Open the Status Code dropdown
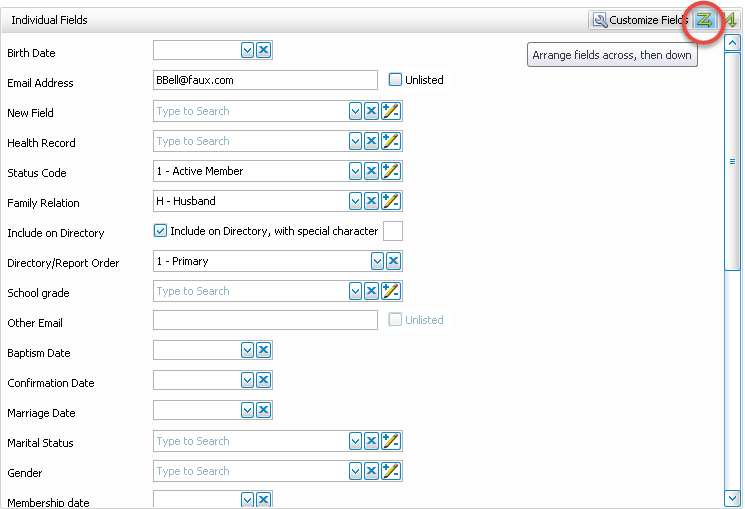Viewport: 745px width, 509px height. click(355, 171)
